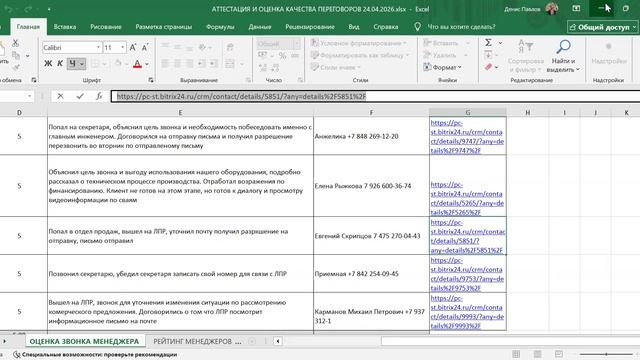Add a new sheet with plus button
The width and height of the screenshot is (640, 360).
[x=252, y=341]
